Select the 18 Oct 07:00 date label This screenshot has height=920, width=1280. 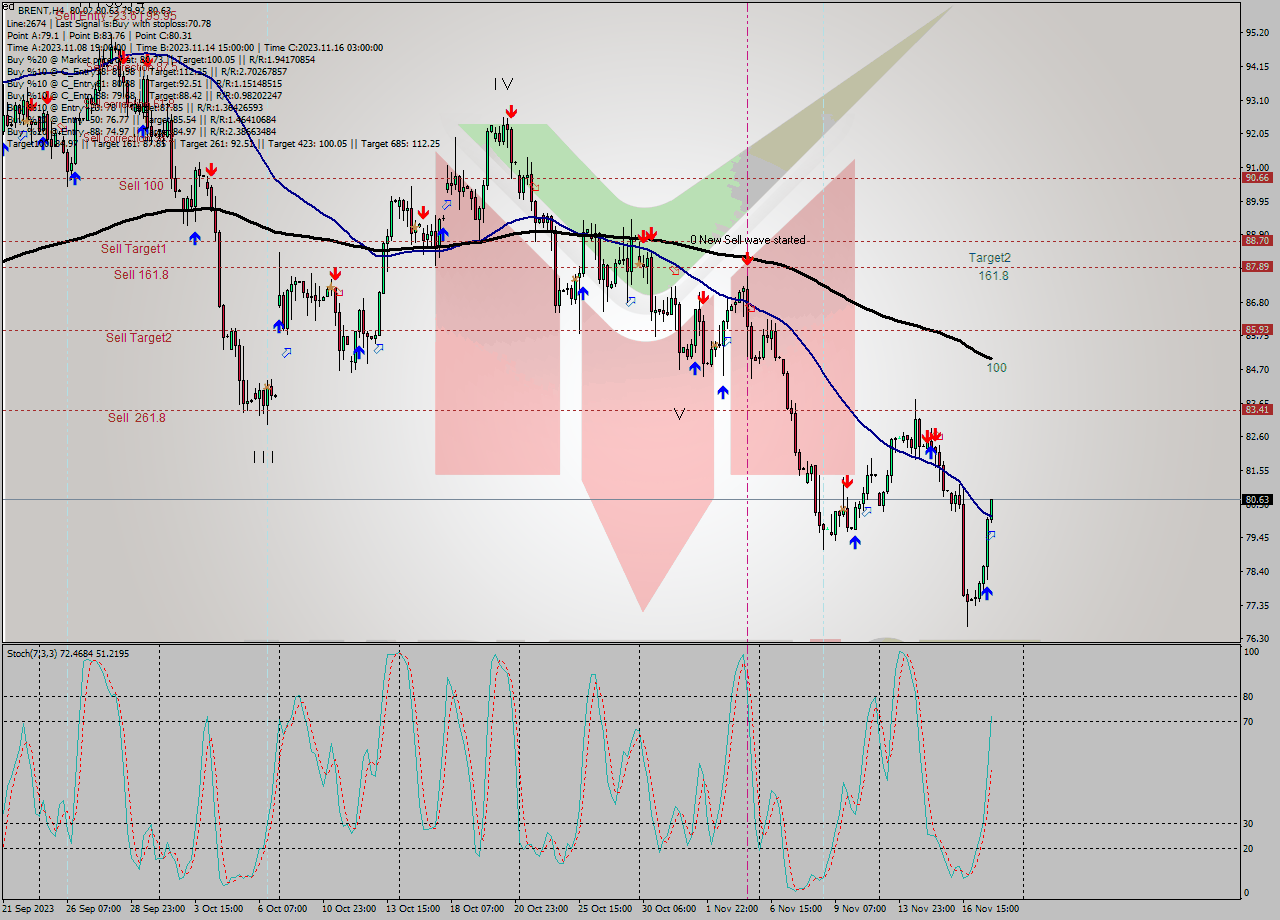(x=477, y=908)
